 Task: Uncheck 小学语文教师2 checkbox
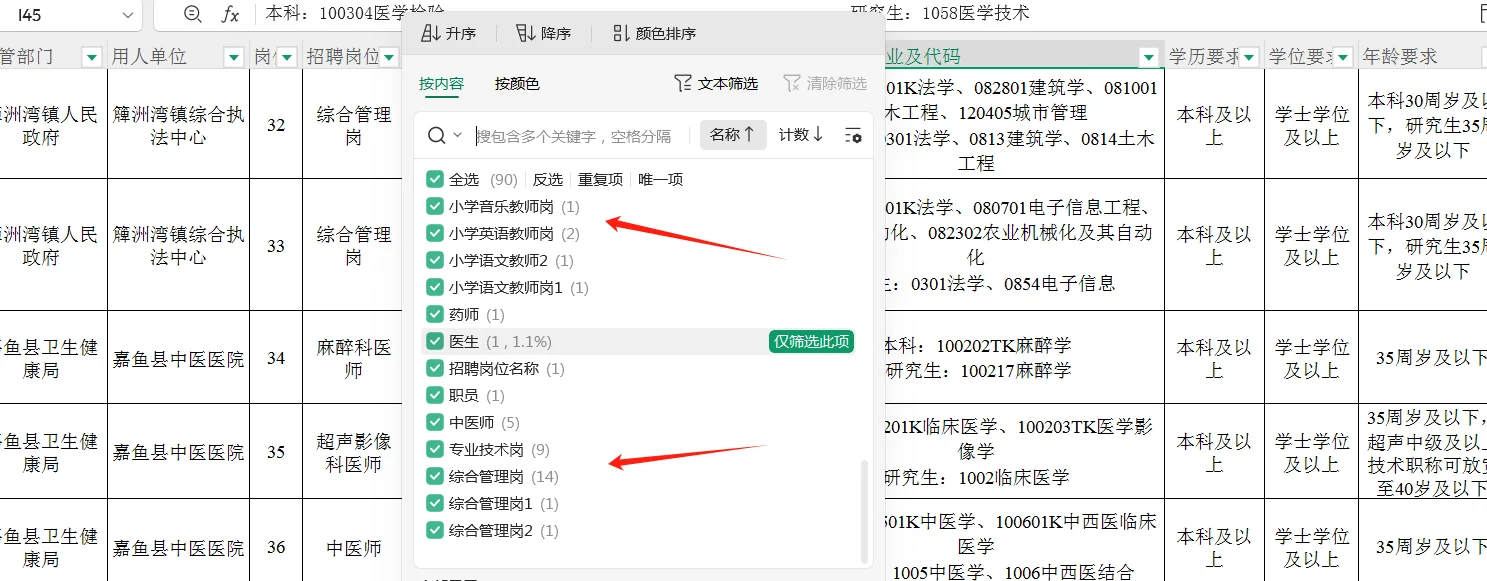(434, 260)
